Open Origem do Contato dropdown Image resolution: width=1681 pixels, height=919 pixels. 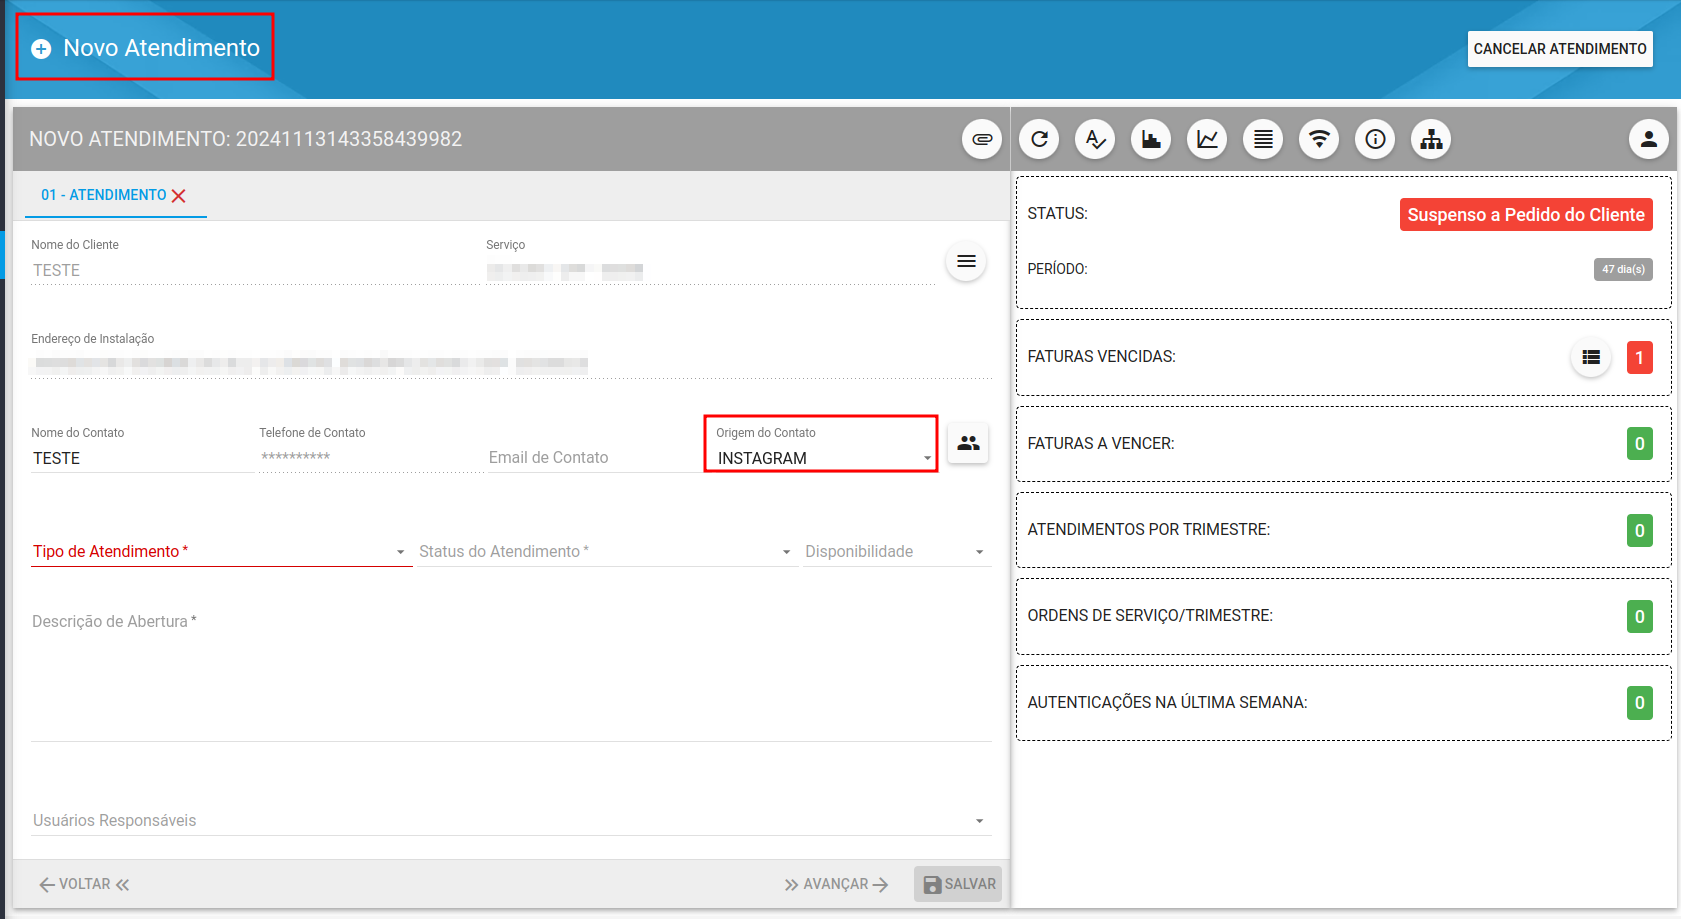(824, 458)
